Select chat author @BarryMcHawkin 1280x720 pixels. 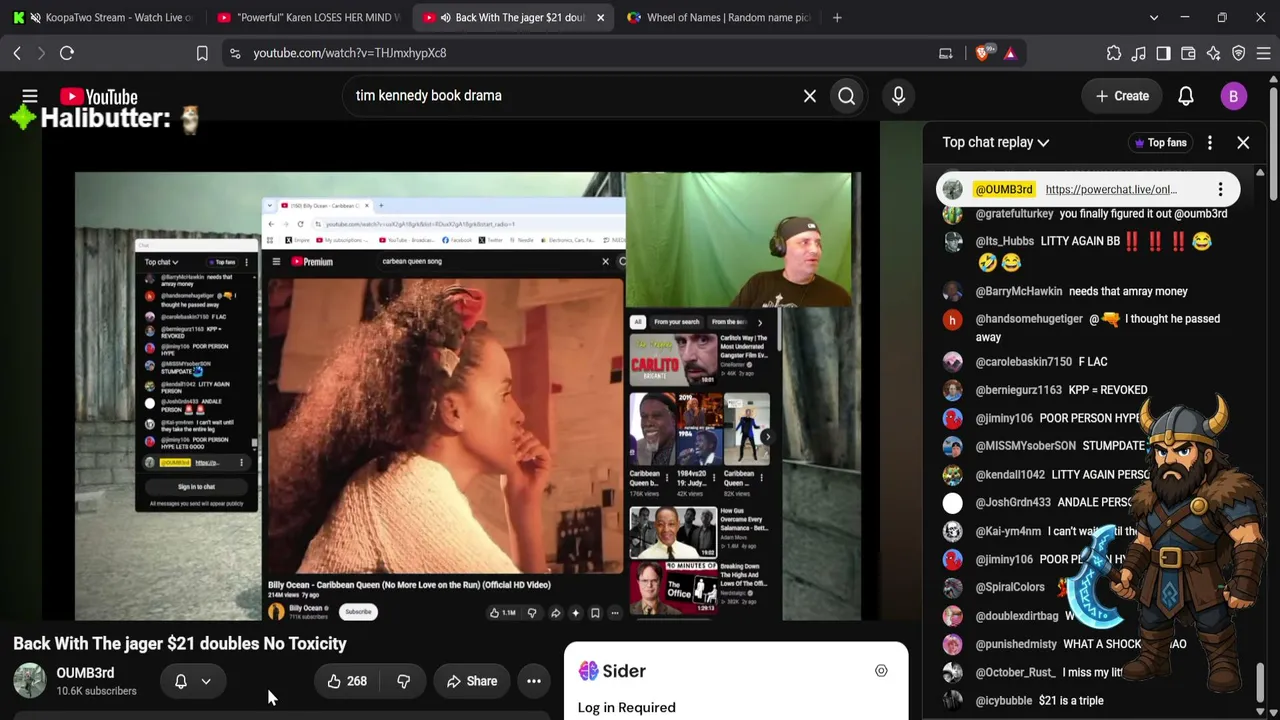(1019, 291)
